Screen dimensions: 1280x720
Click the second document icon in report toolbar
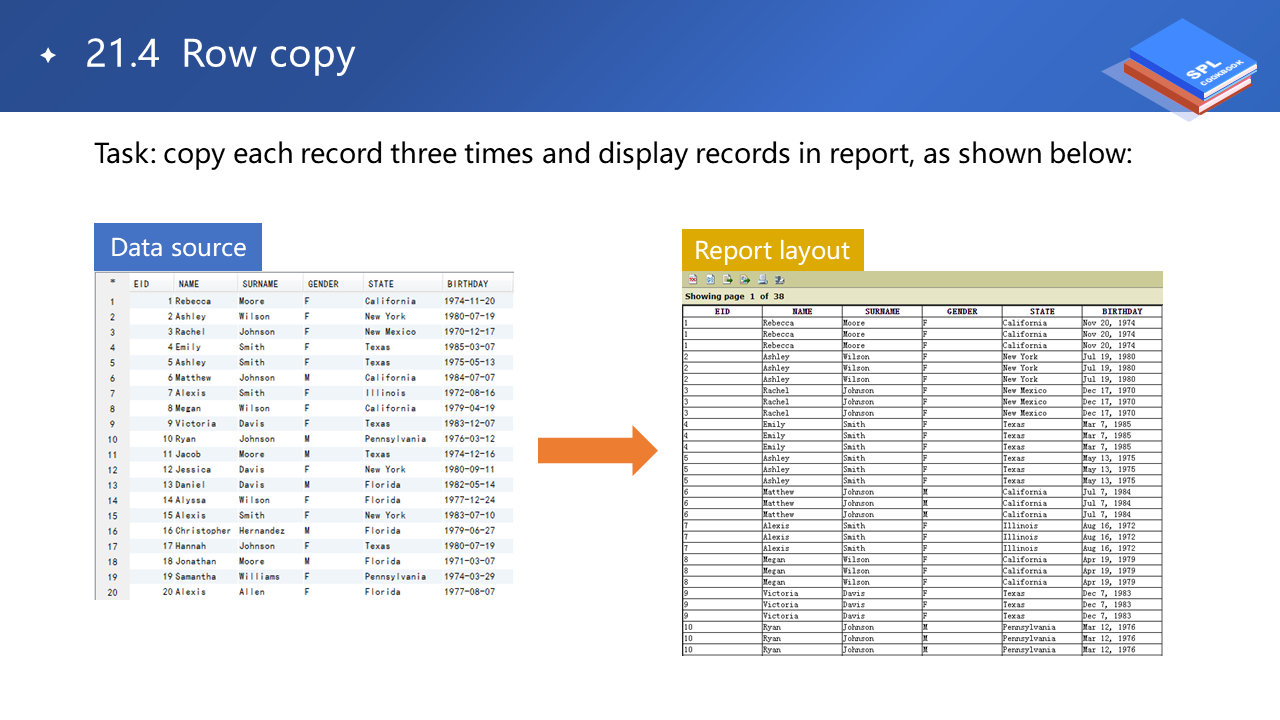tap(710, 280)
